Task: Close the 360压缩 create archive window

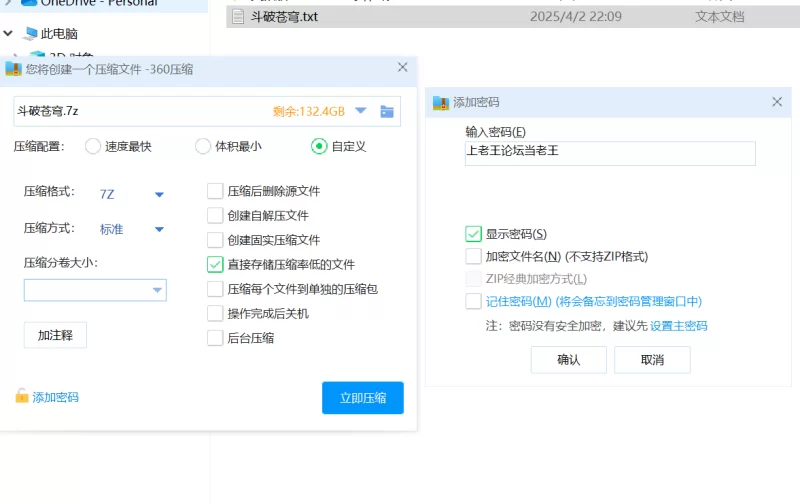Action: (403, 68)
